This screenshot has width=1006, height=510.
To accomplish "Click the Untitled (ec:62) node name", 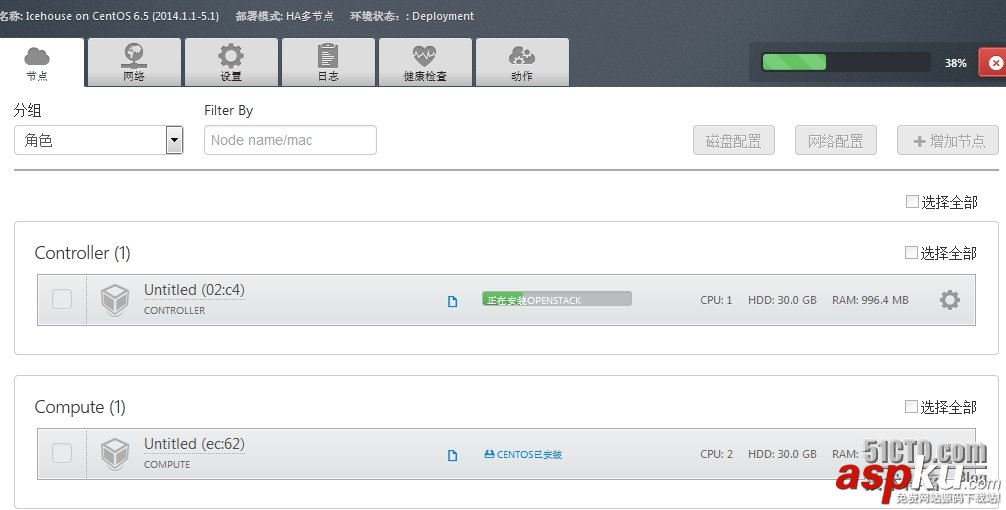I will pos(194,444).
